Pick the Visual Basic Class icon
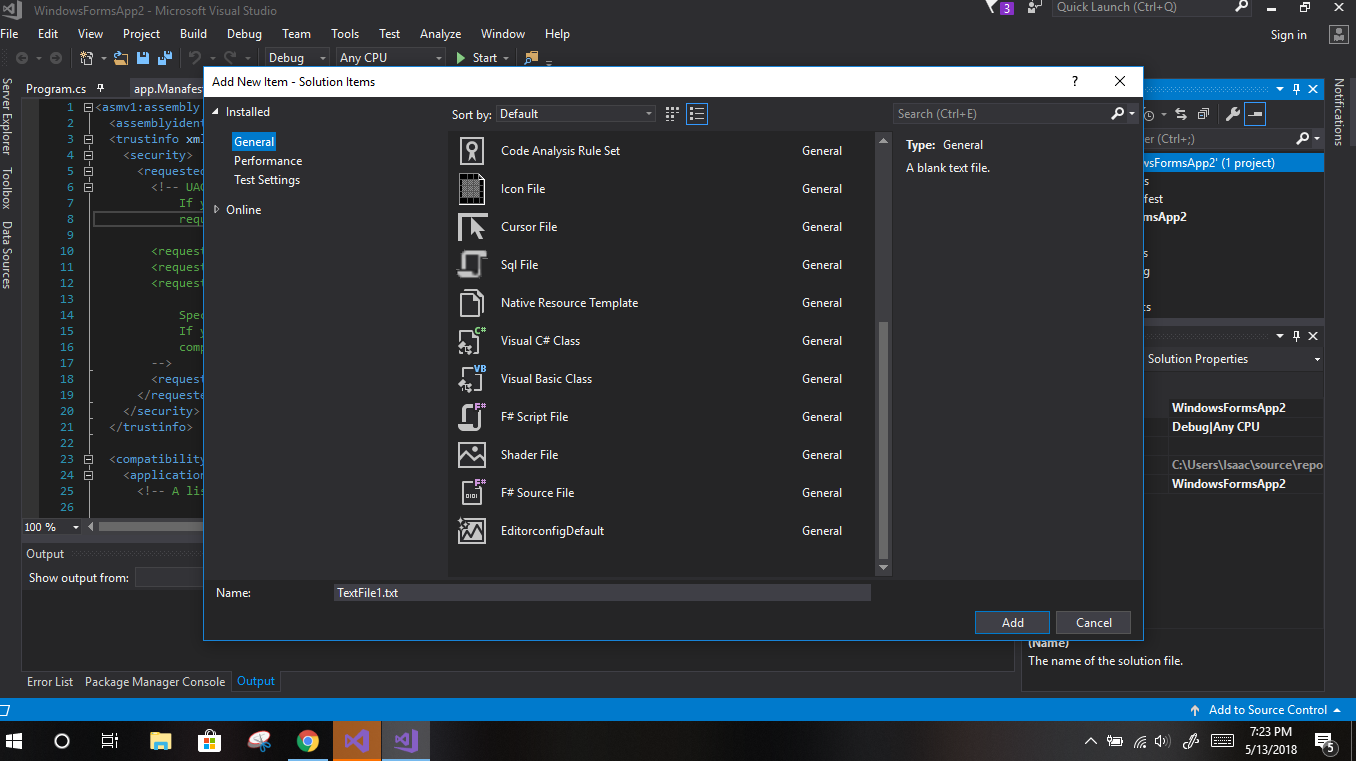 coord(472,379)
